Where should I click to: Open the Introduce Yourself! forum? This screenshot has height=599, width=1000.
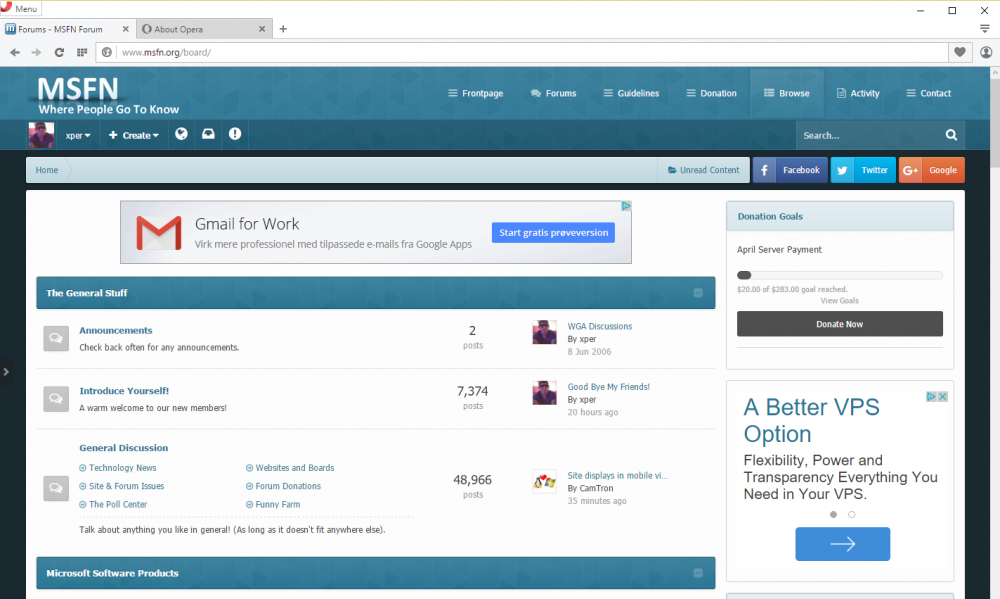tap(124, 391)
